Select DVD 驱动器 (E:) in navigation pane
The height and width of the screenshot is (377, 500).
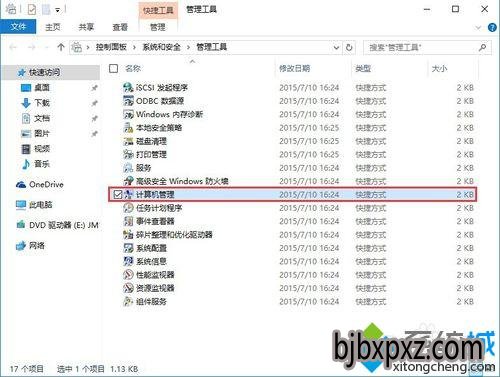63,225
